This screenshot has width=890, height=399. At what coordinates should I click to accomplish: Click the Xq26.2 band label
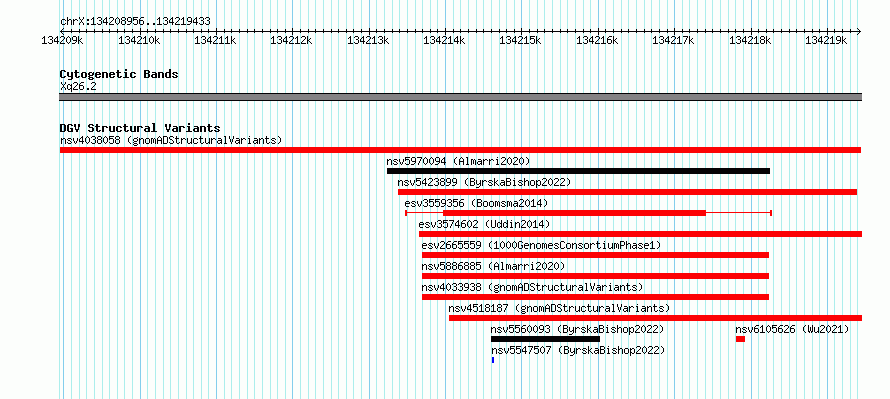(x=78, y=87)
